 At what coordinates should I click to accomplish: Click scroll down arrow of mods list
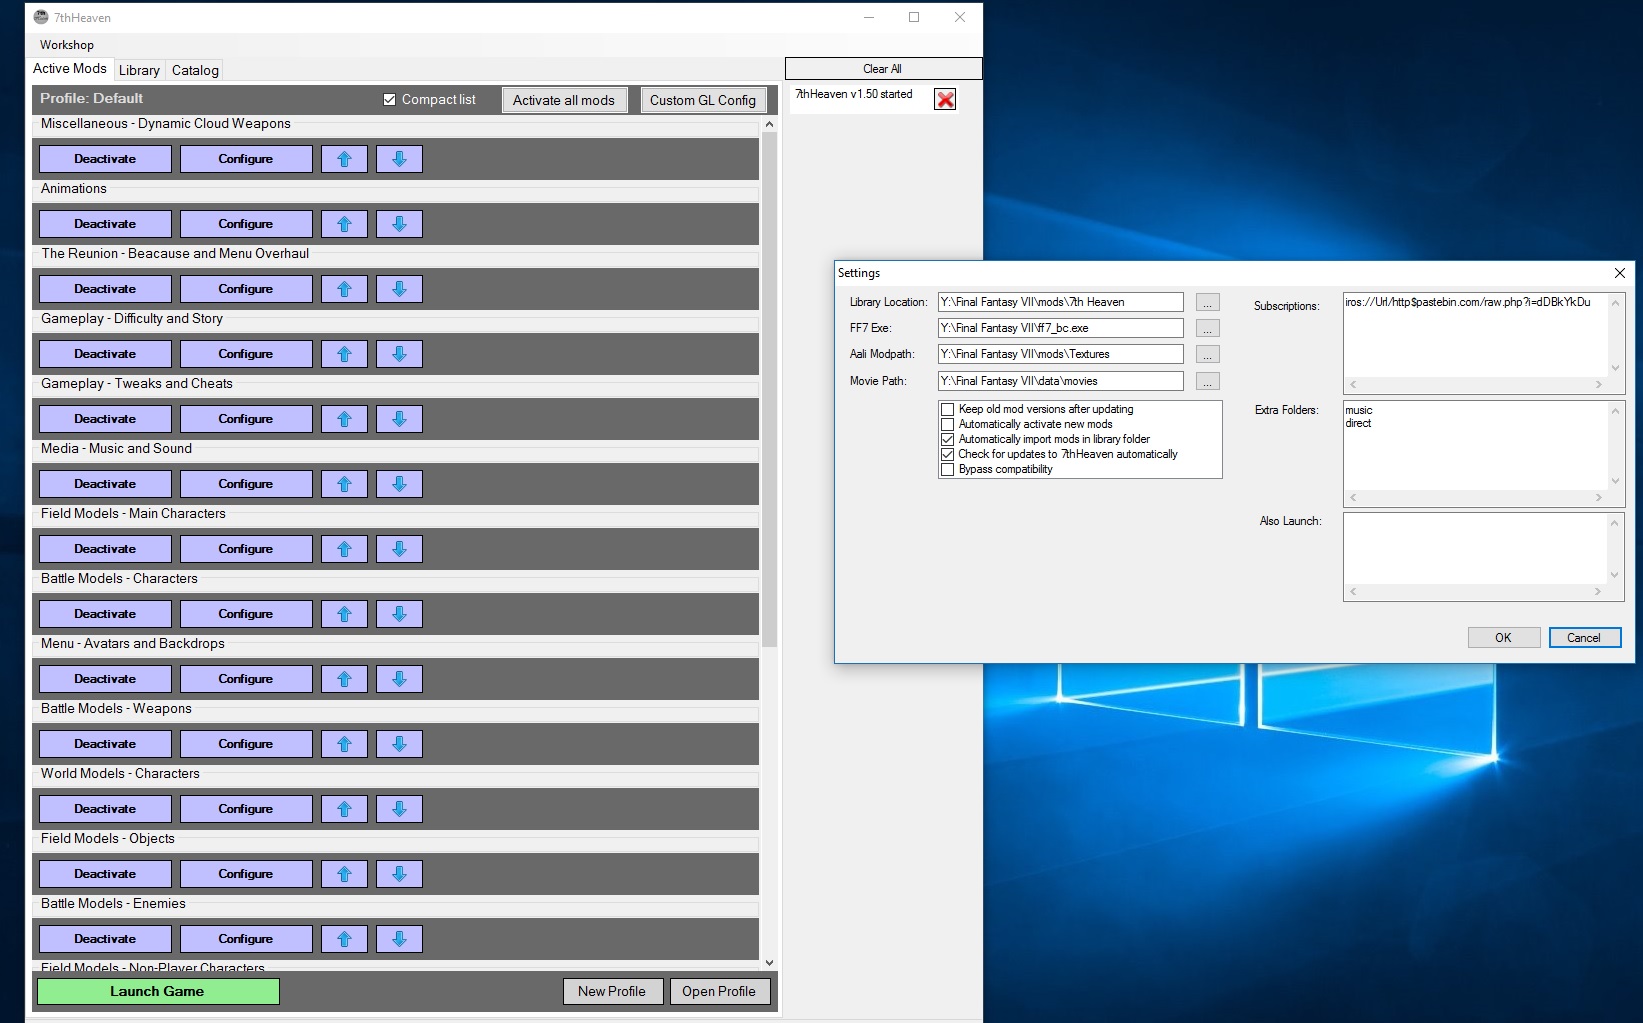[x=769, y=962]
